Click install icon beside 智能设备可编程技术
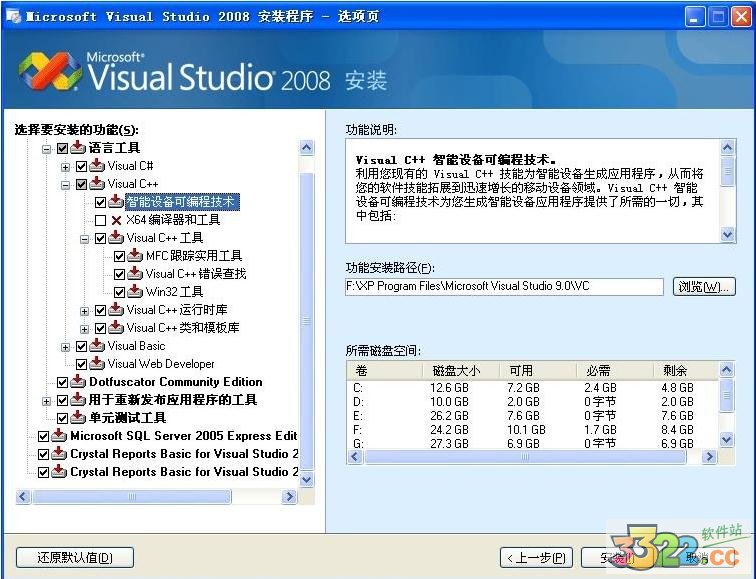The width and height of the screenshot is (756, 579). pyautogui.click(x=116, y=202)
